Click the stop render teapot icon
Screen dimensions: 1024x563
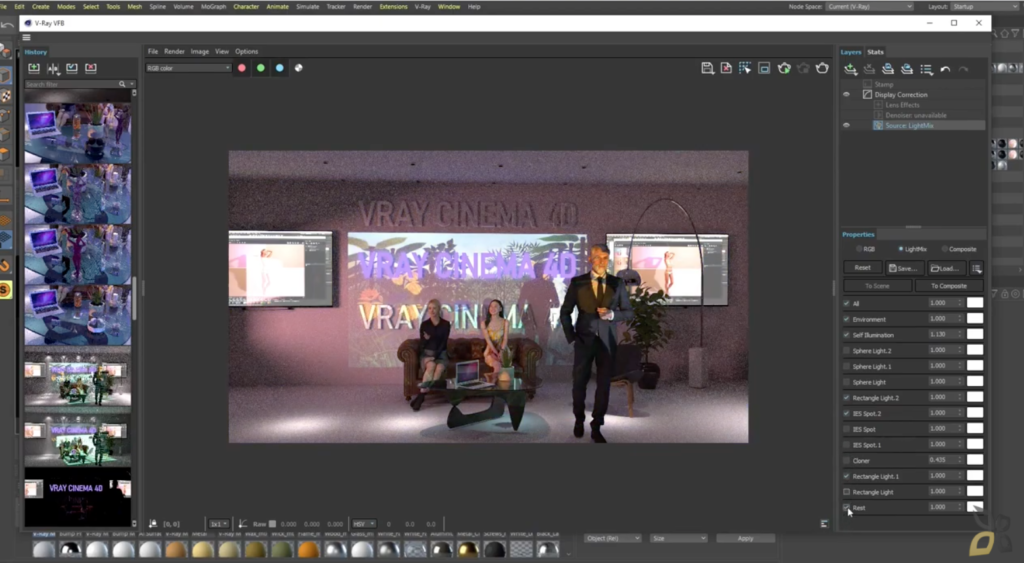[803, 68]
